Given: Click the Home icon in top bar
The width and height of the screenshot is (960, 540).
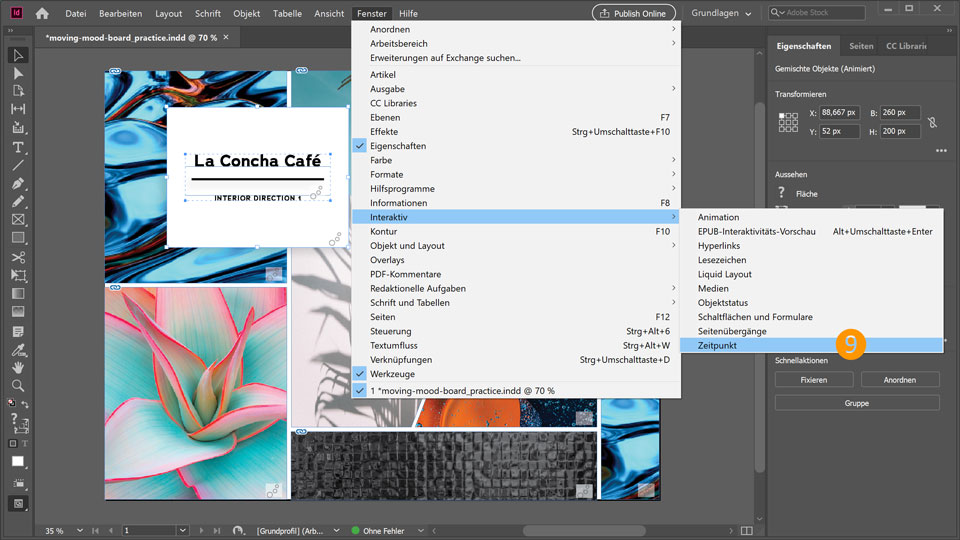Looking at the screenshot, I should click(42, 13).
